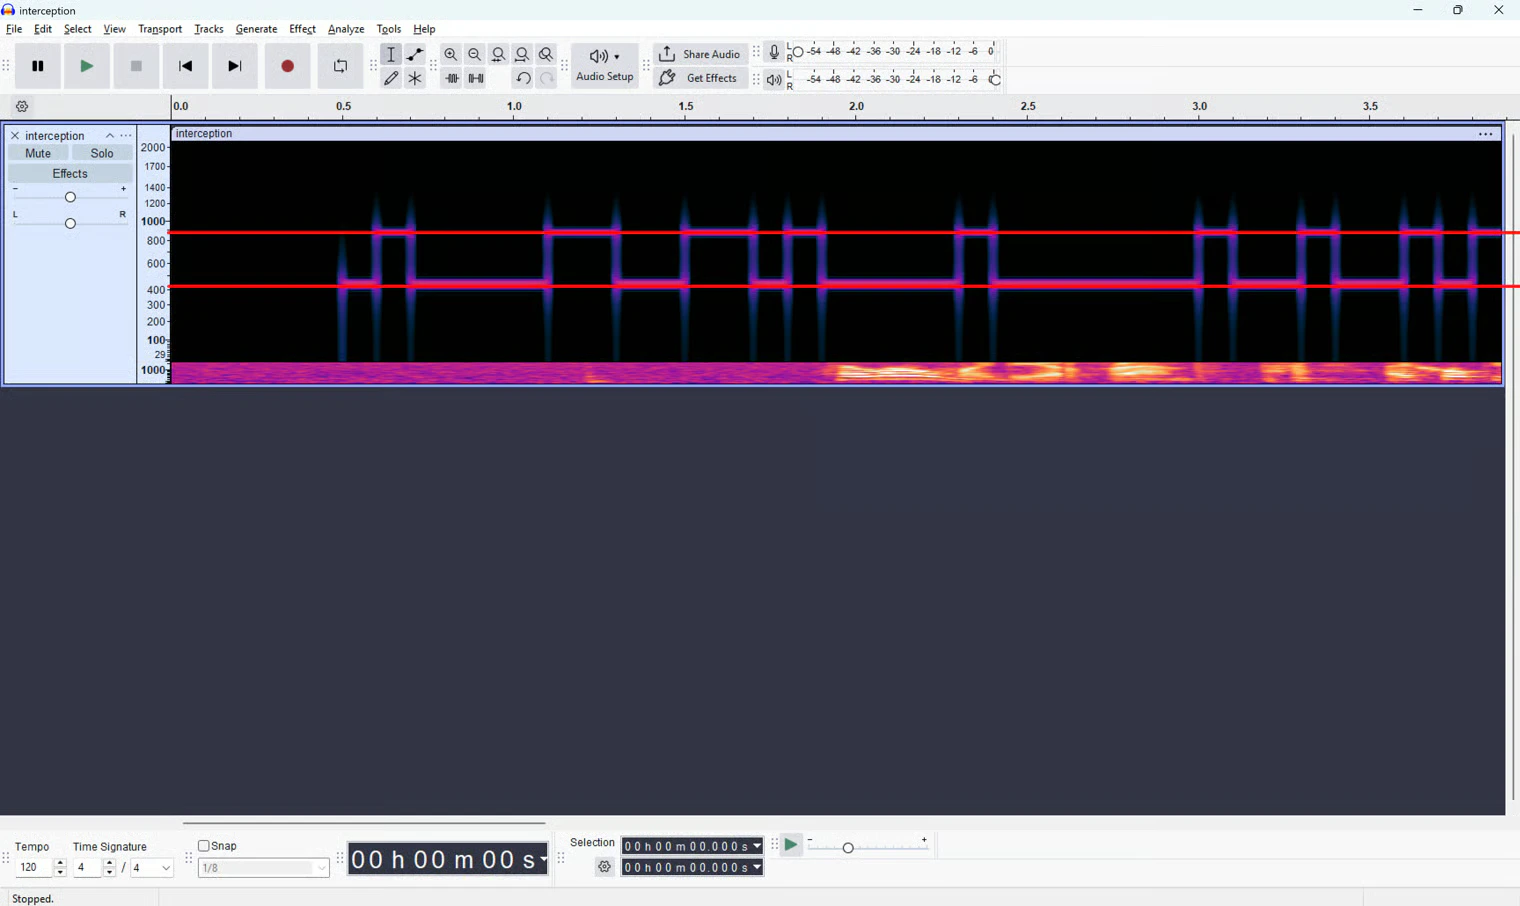
Task: Zoom out using the magnifier minus
Action: [x=475, y=55]
